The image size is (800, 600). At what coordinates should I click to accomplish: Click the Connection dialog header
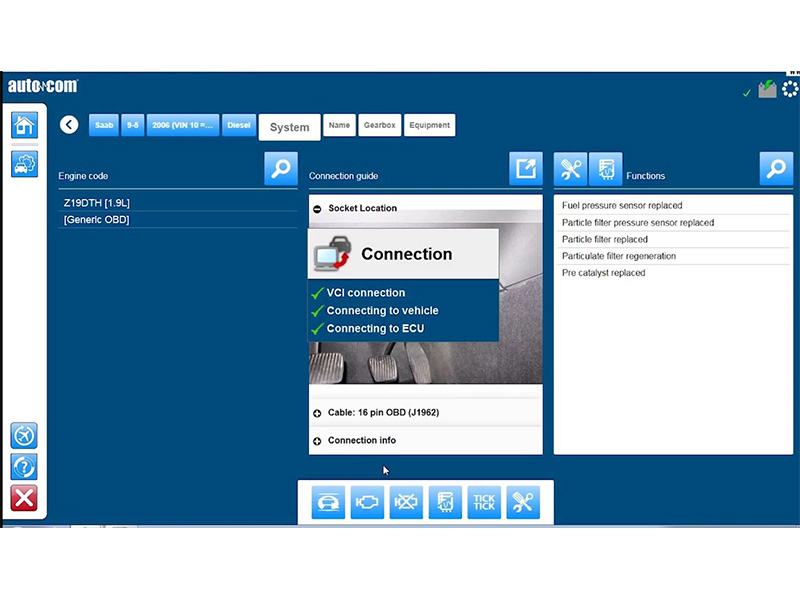[403, 254]
